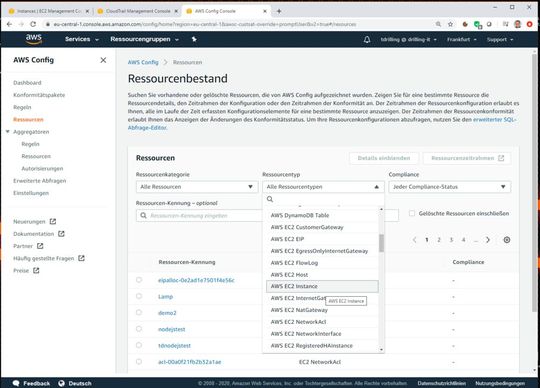Click the red browser extension icon

pyautogui.click(x=530, y=24)
